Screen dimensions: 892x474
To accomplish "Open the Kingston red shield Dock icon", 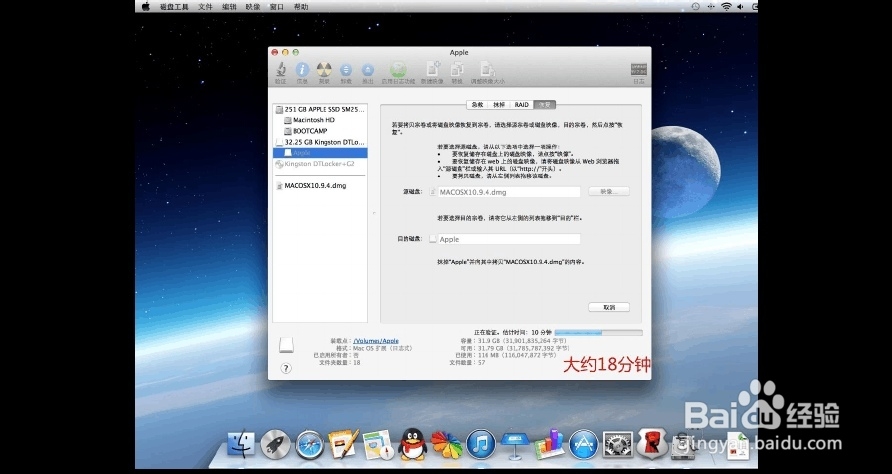I will (652, 443).
